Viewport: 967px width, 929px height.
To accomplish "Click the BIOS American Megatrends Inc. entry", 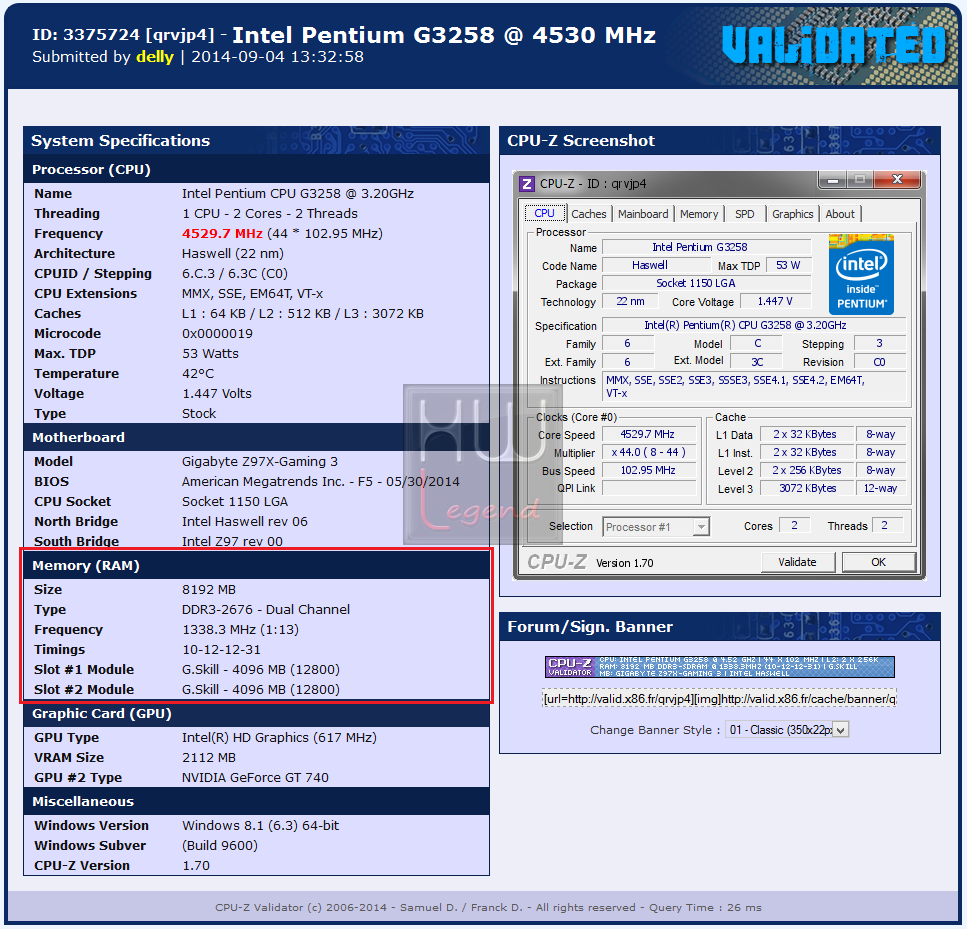I will (x=321, y=482).
